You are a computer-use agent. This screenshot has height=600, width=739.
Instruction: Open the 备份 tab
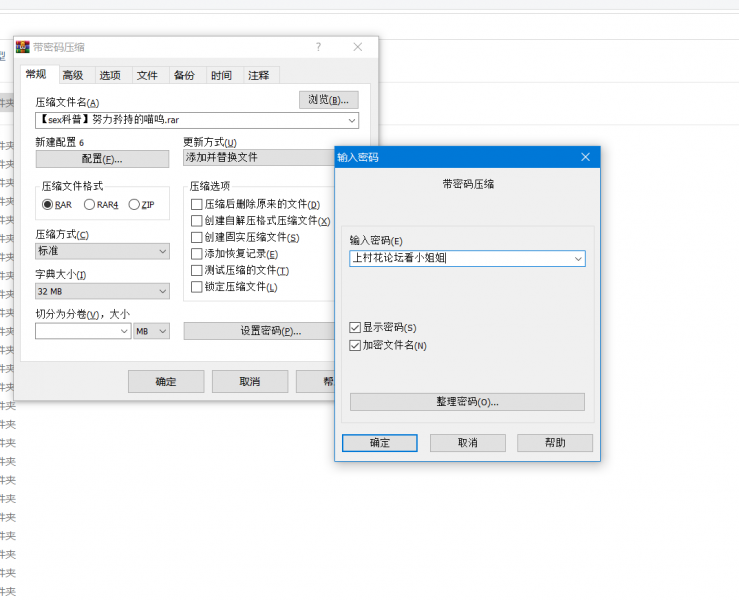184,75
